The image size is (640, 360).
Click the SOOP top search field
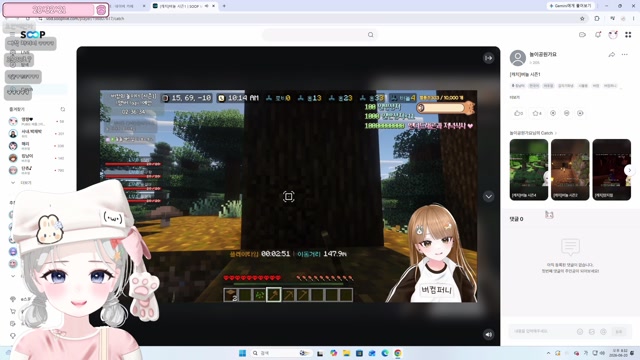click(320, 35)
